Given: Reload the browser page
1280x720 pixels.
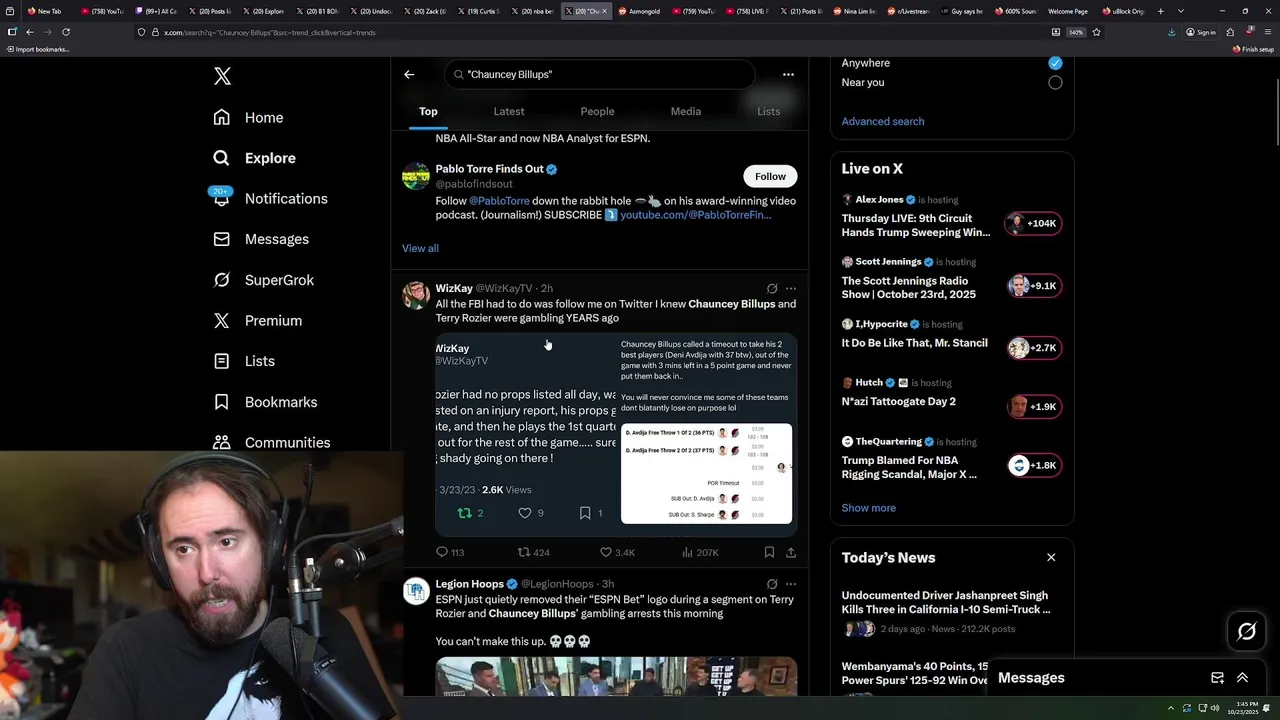Looking at the screenshot, I should [66, 32].
